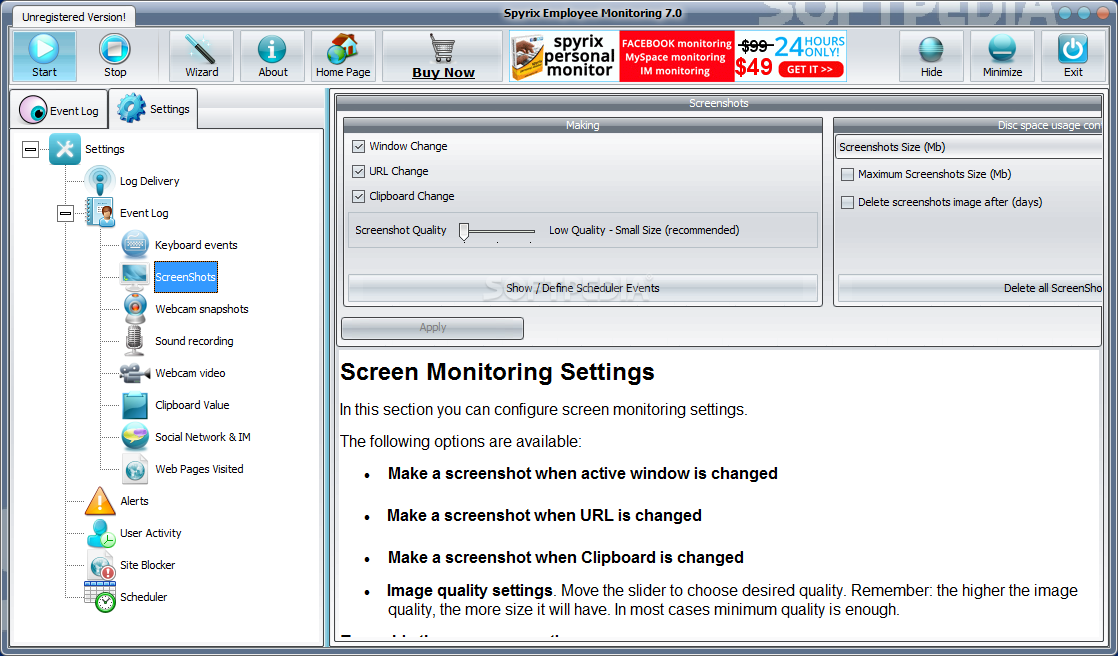This screenshot has width=1118, height=656.
Task: Uncheck the Clipboard Change checkbox
Action: click(x=358, y=196)
